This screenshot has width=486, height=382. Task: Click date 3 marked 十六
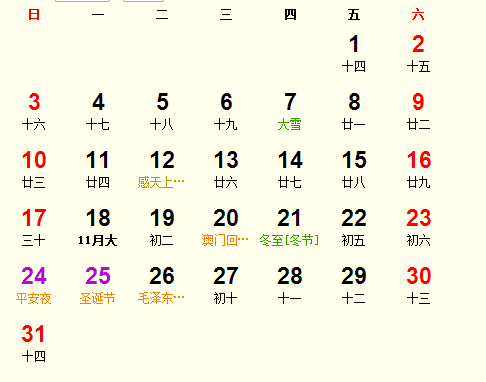pos(34,111)
